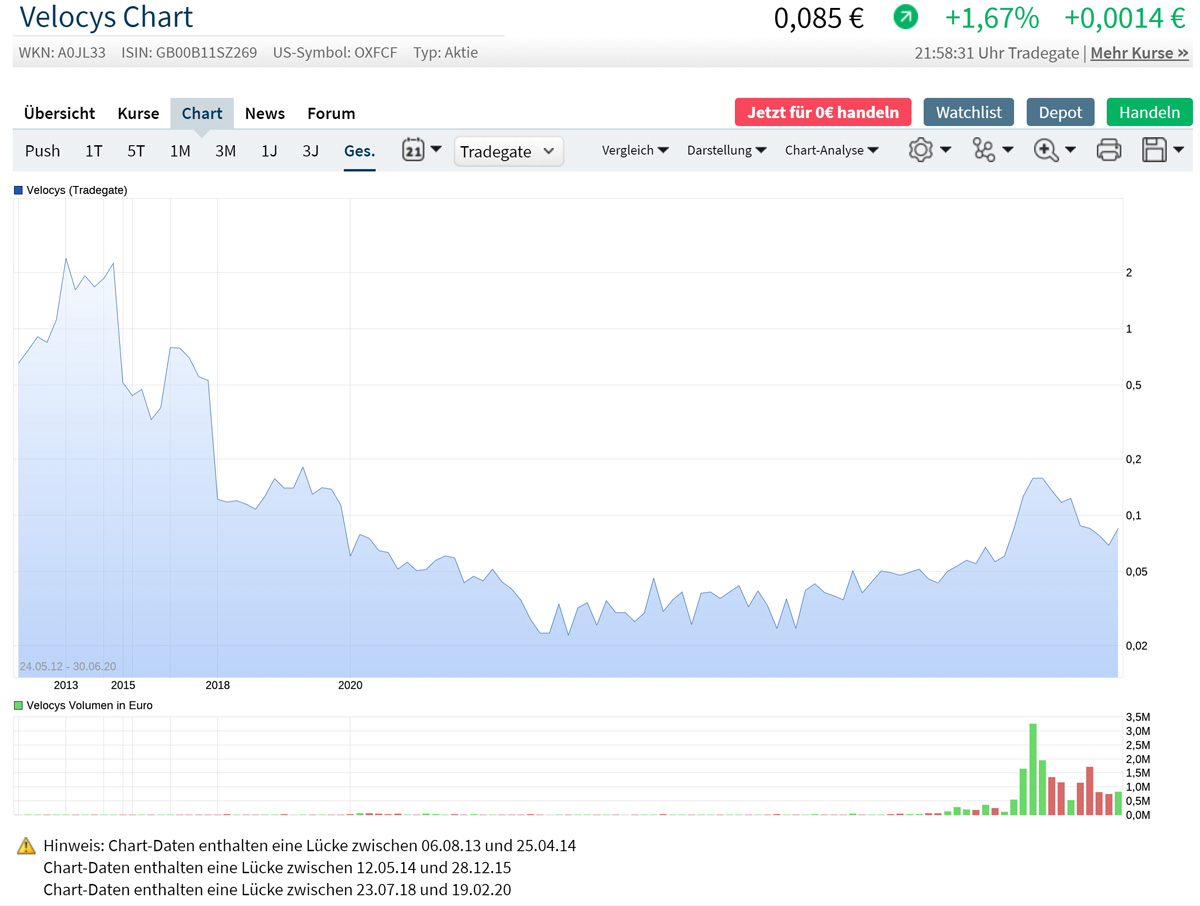Click the 2018 label on time axis
Screen dimensions: 1200x906
217,686
